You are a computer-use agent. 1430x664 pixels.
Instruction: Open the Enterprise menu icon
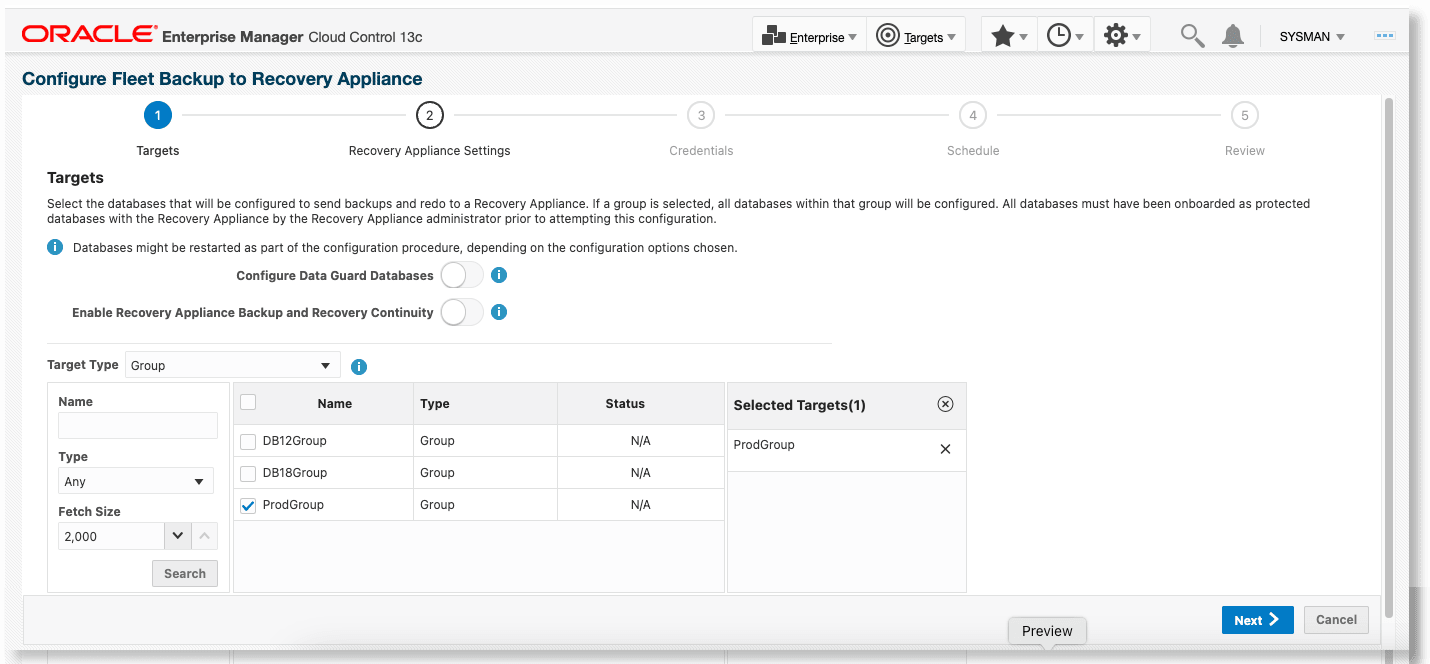click(778, 35)
